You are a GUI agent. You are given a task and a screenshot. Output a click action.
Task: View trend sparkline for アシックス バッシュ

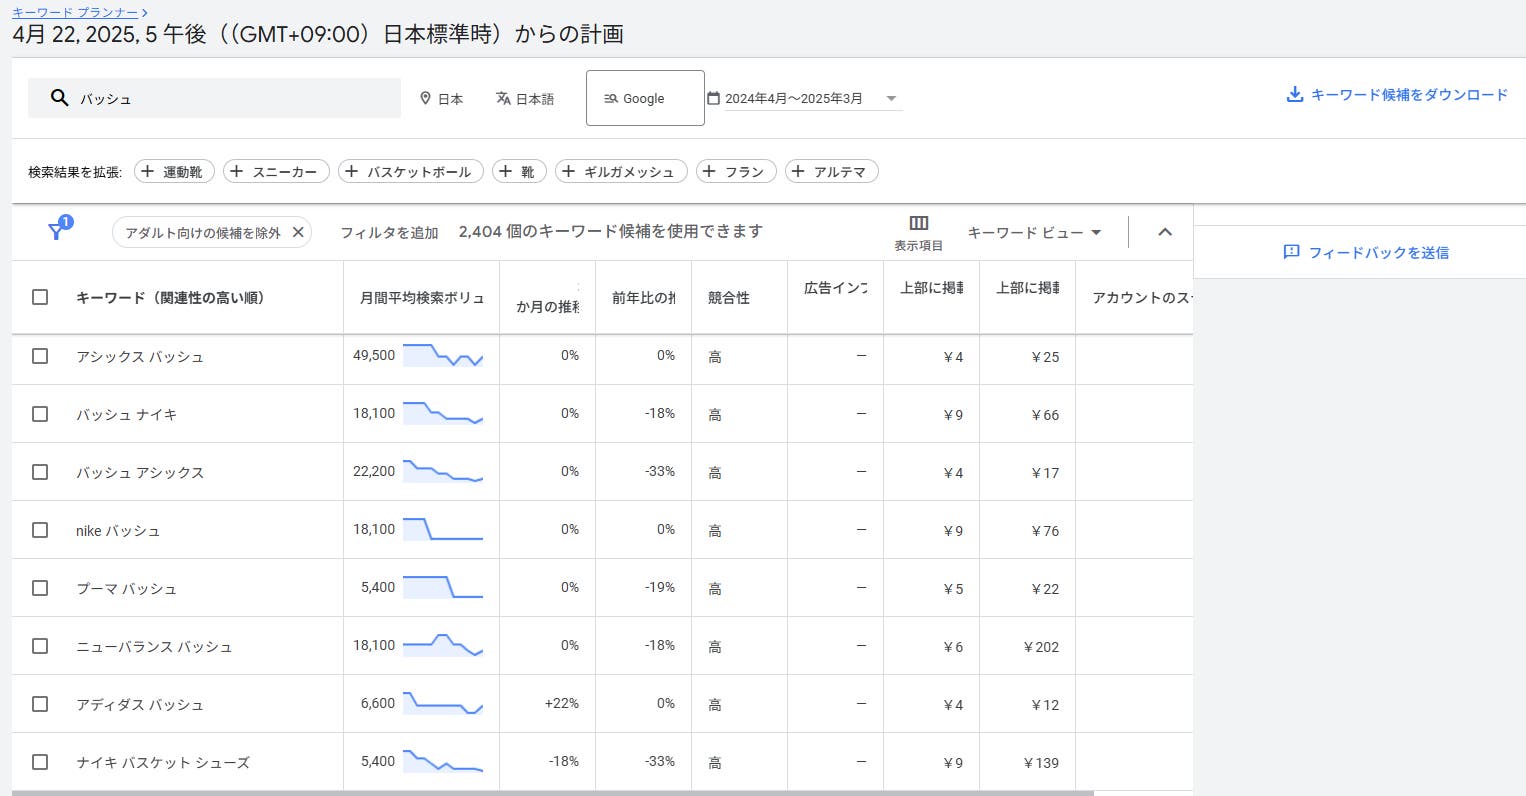pos(443,356)
